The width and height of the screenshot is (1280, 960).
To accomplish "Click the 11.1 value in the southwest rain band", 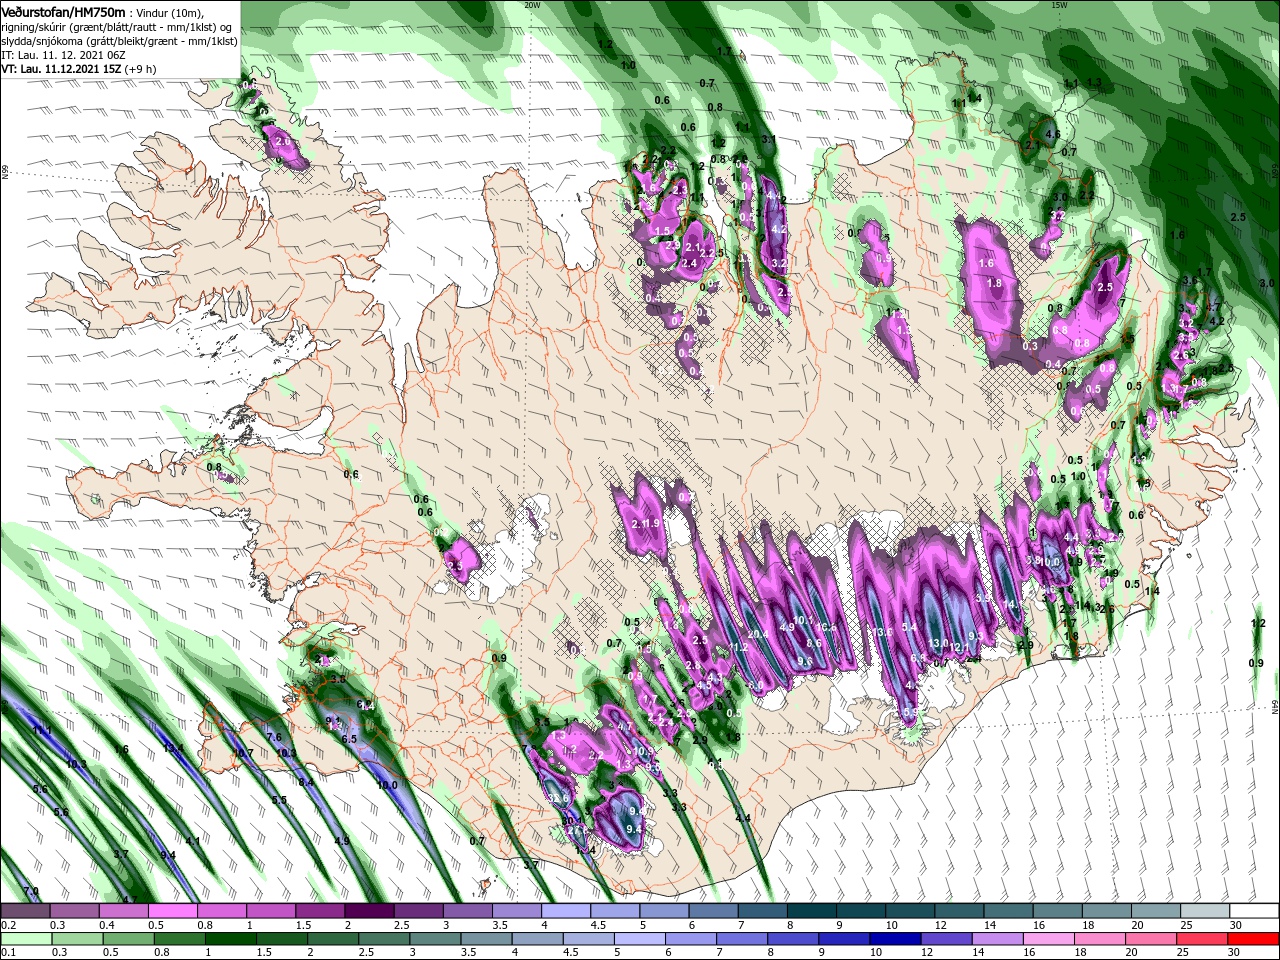I will tap(42, 731).
